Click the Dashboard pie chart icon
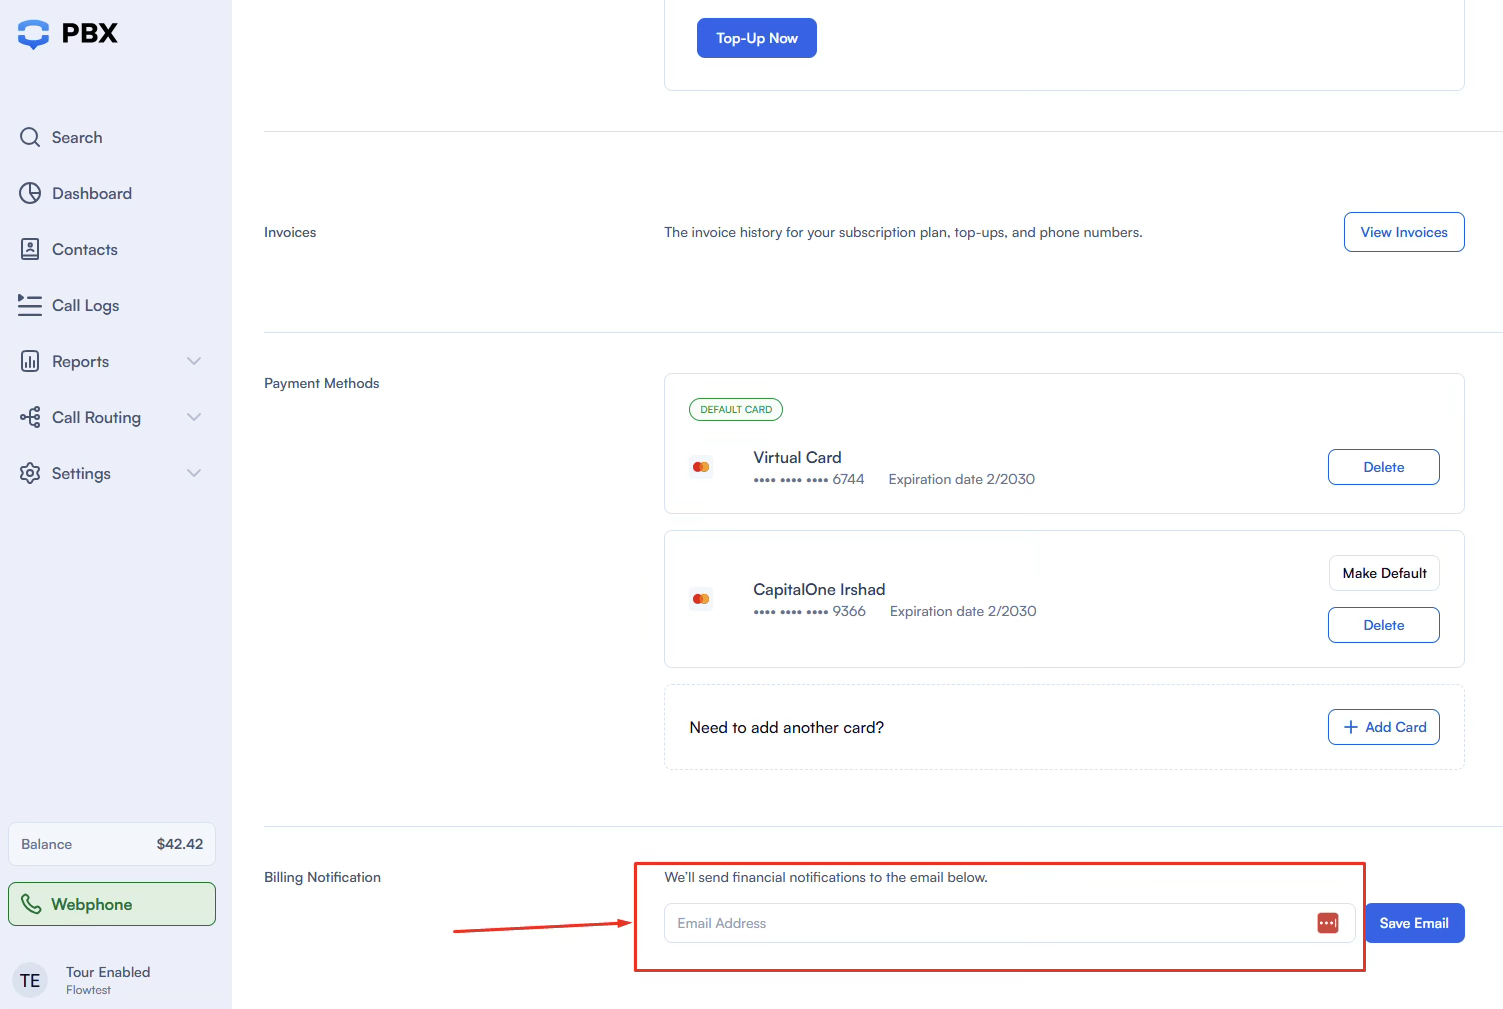Viewport: 1503px width, 1009px height. click(30, 193)
